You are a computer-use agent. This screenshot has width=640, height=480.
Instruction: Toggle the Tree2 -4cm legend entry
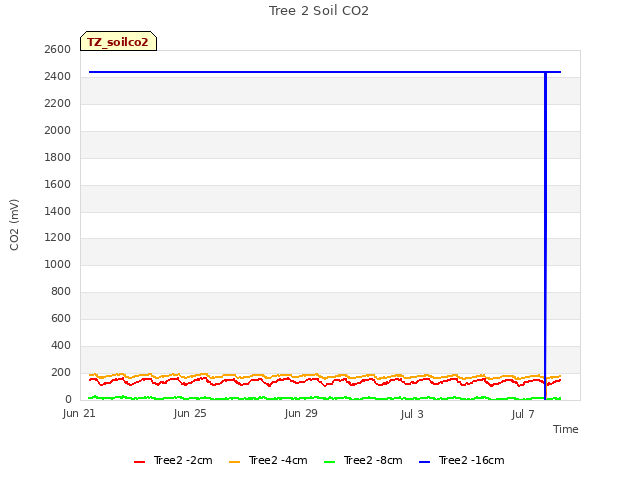pos(269,460)
